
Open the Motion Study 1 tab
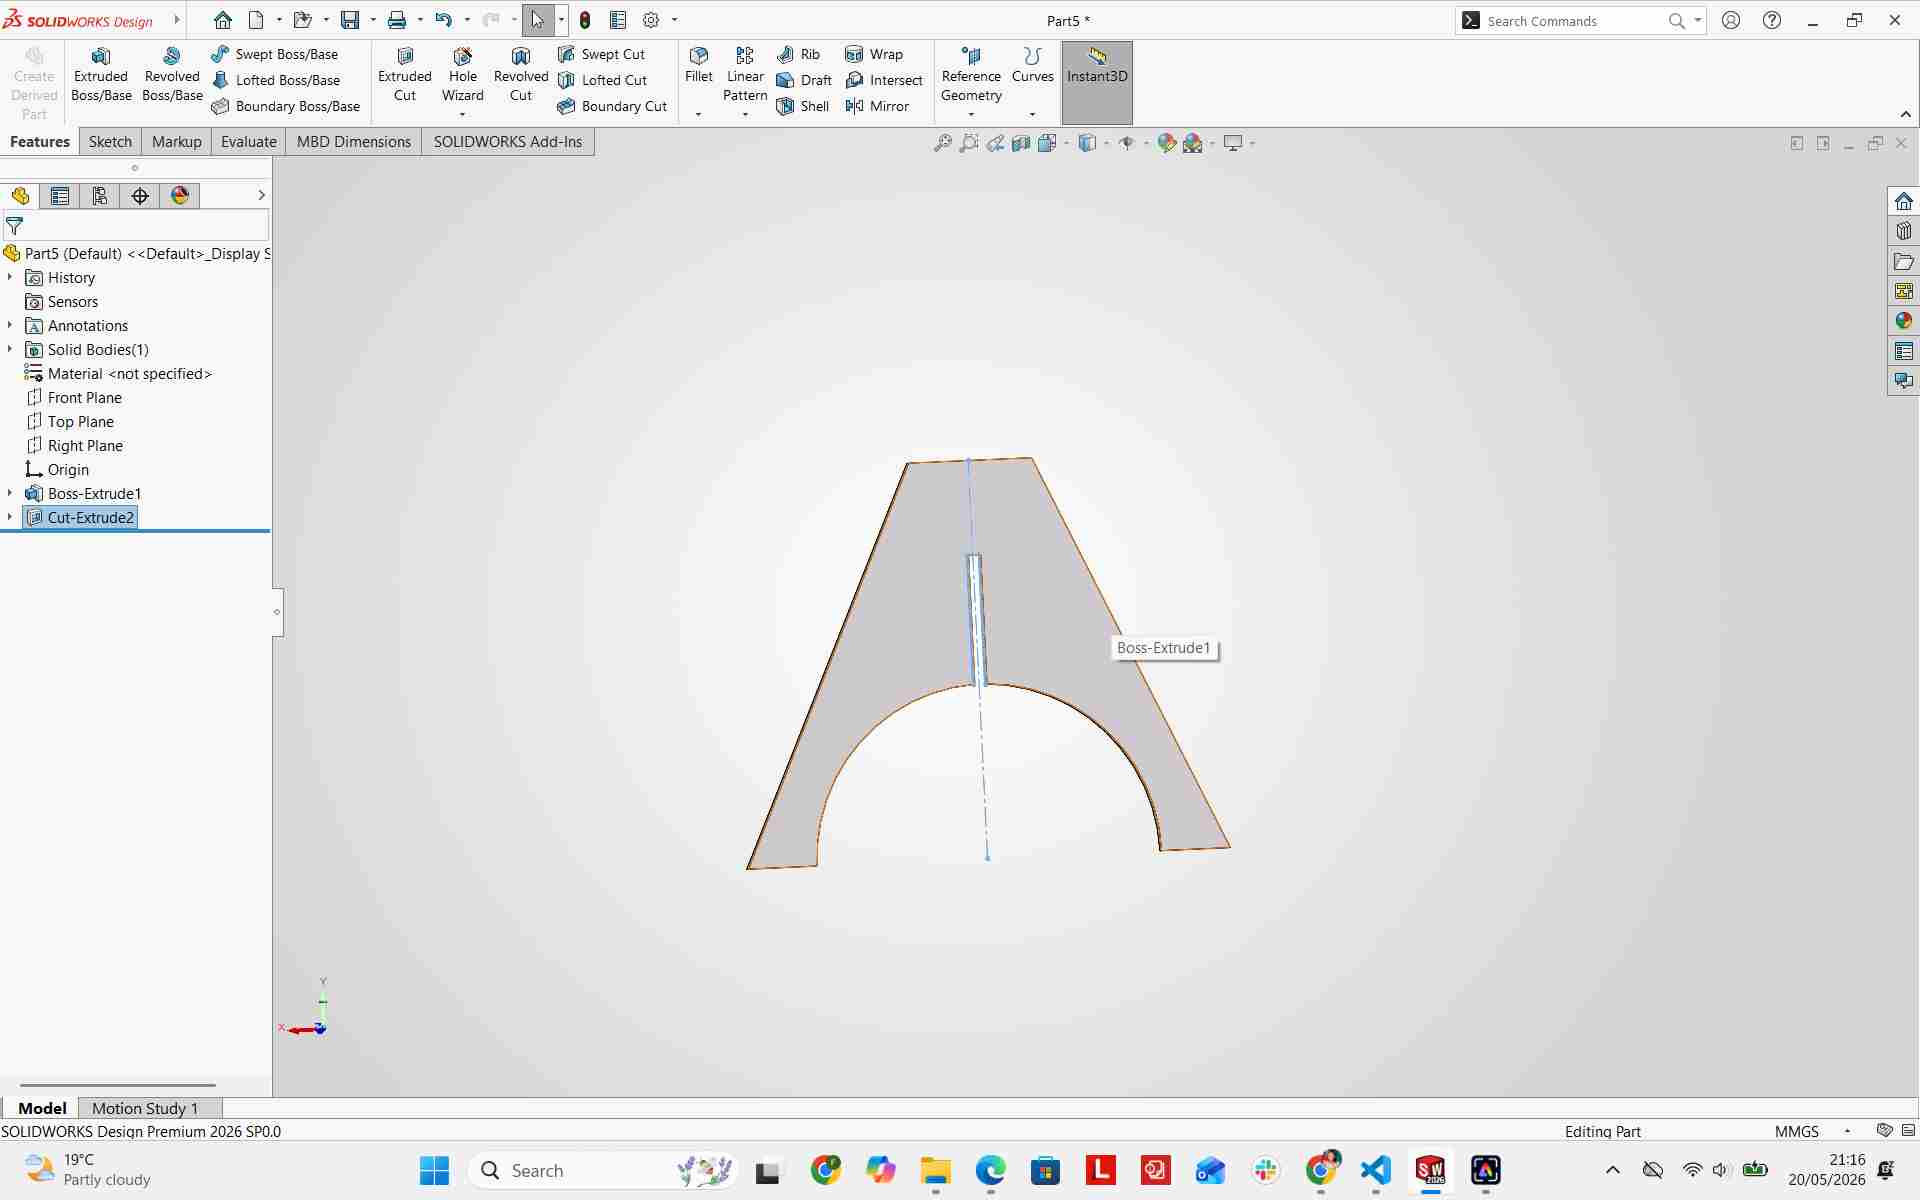[x=145, y=1108]
